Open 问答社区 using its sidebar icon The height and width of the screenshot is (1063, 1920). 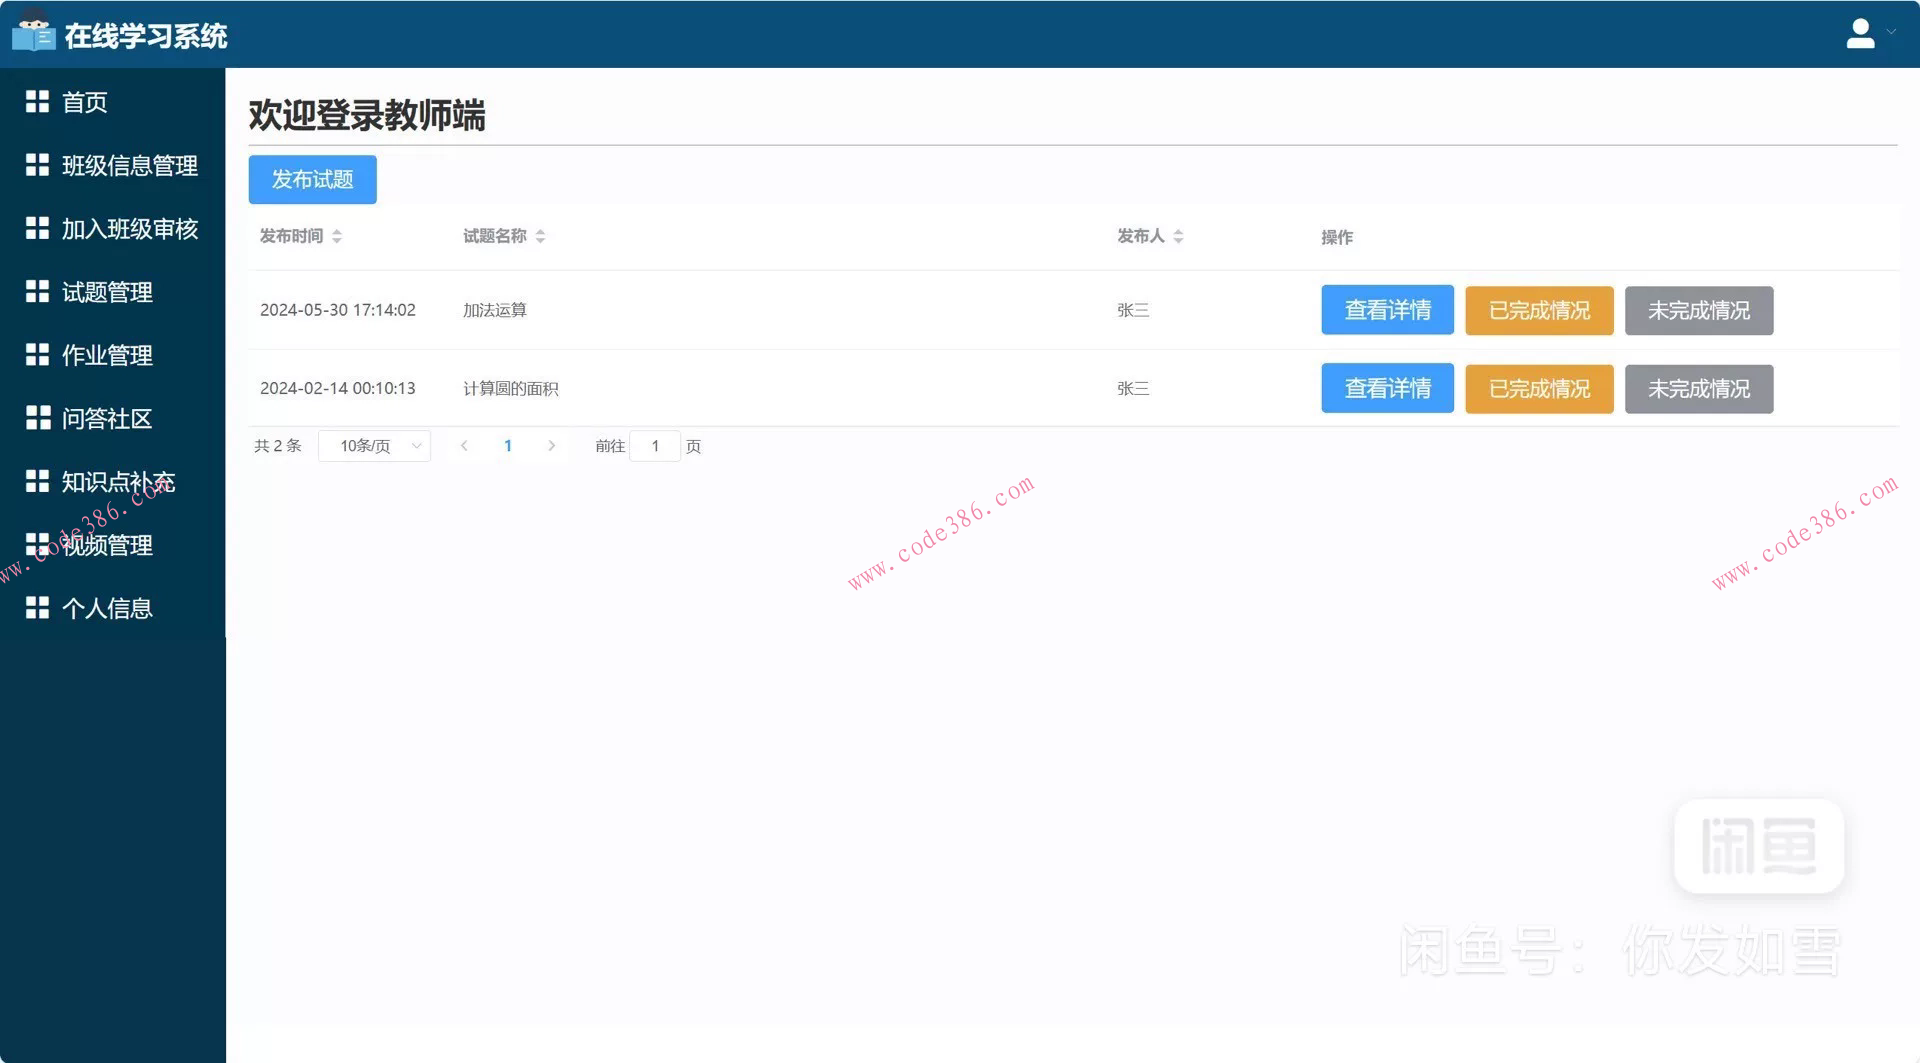point(36,417)
